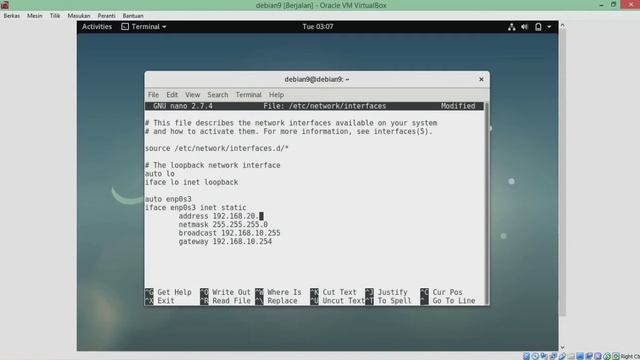The width and height of the screenshot is (640, 360).
Task: Click the 'Cut Text' nano shortcut label
Action: point(339,292)
